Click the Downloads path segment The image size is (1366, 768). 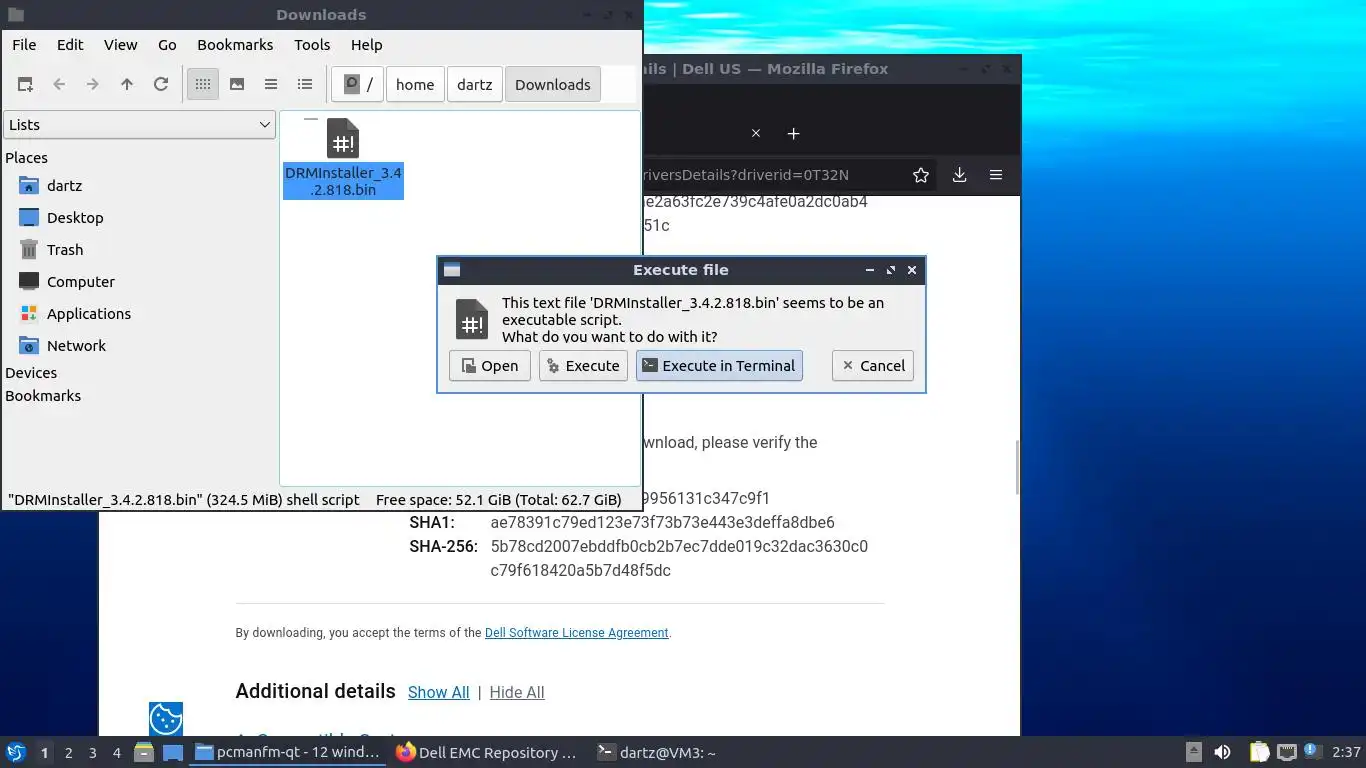[x=553, y=85]
